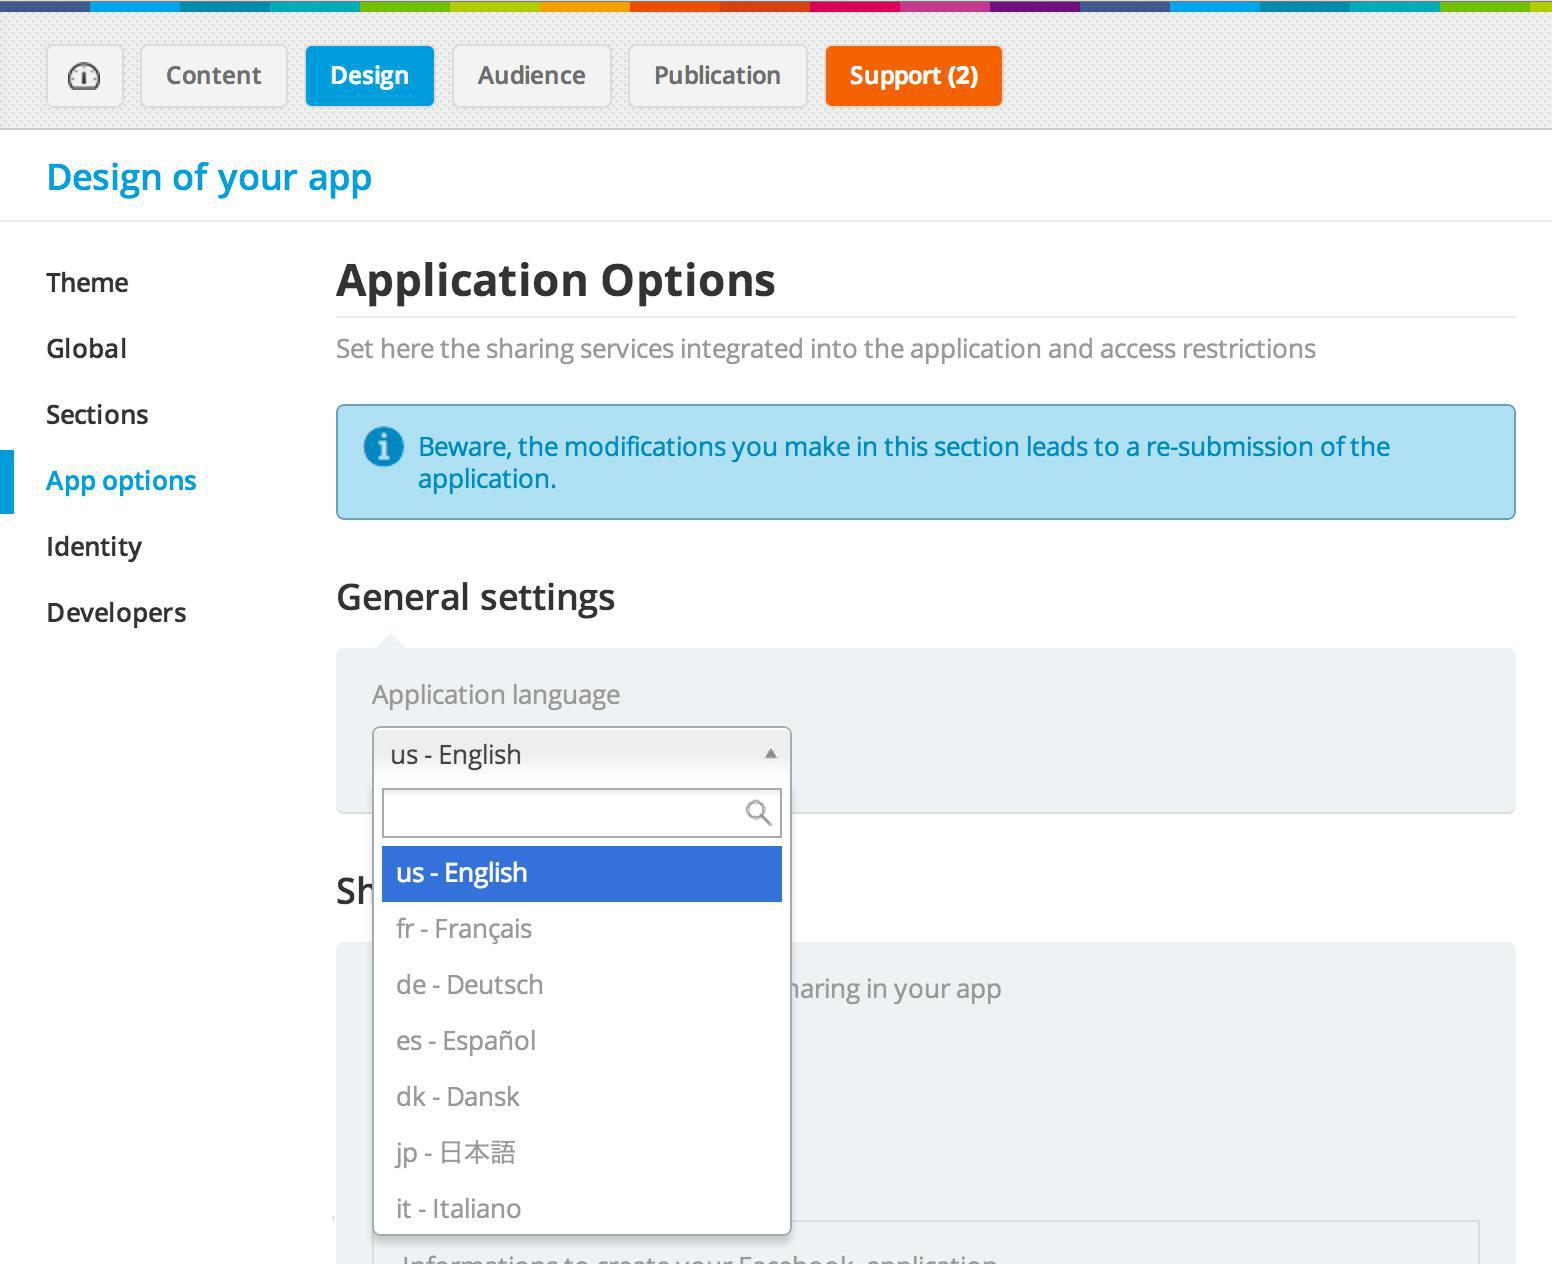Open Theme in the sidebar
This screenshot has width=1552, height=1264.
point(87,283)
